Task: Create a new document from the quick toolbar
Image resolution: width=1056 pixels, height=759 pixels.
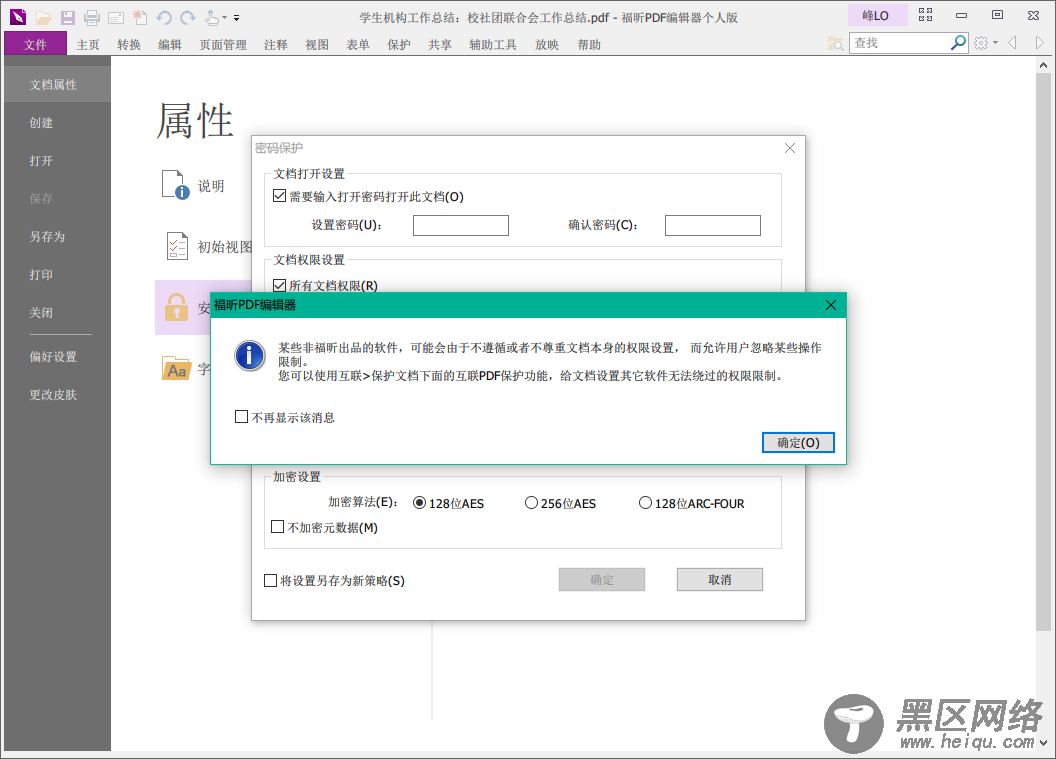Action: (x=140, y=18)
